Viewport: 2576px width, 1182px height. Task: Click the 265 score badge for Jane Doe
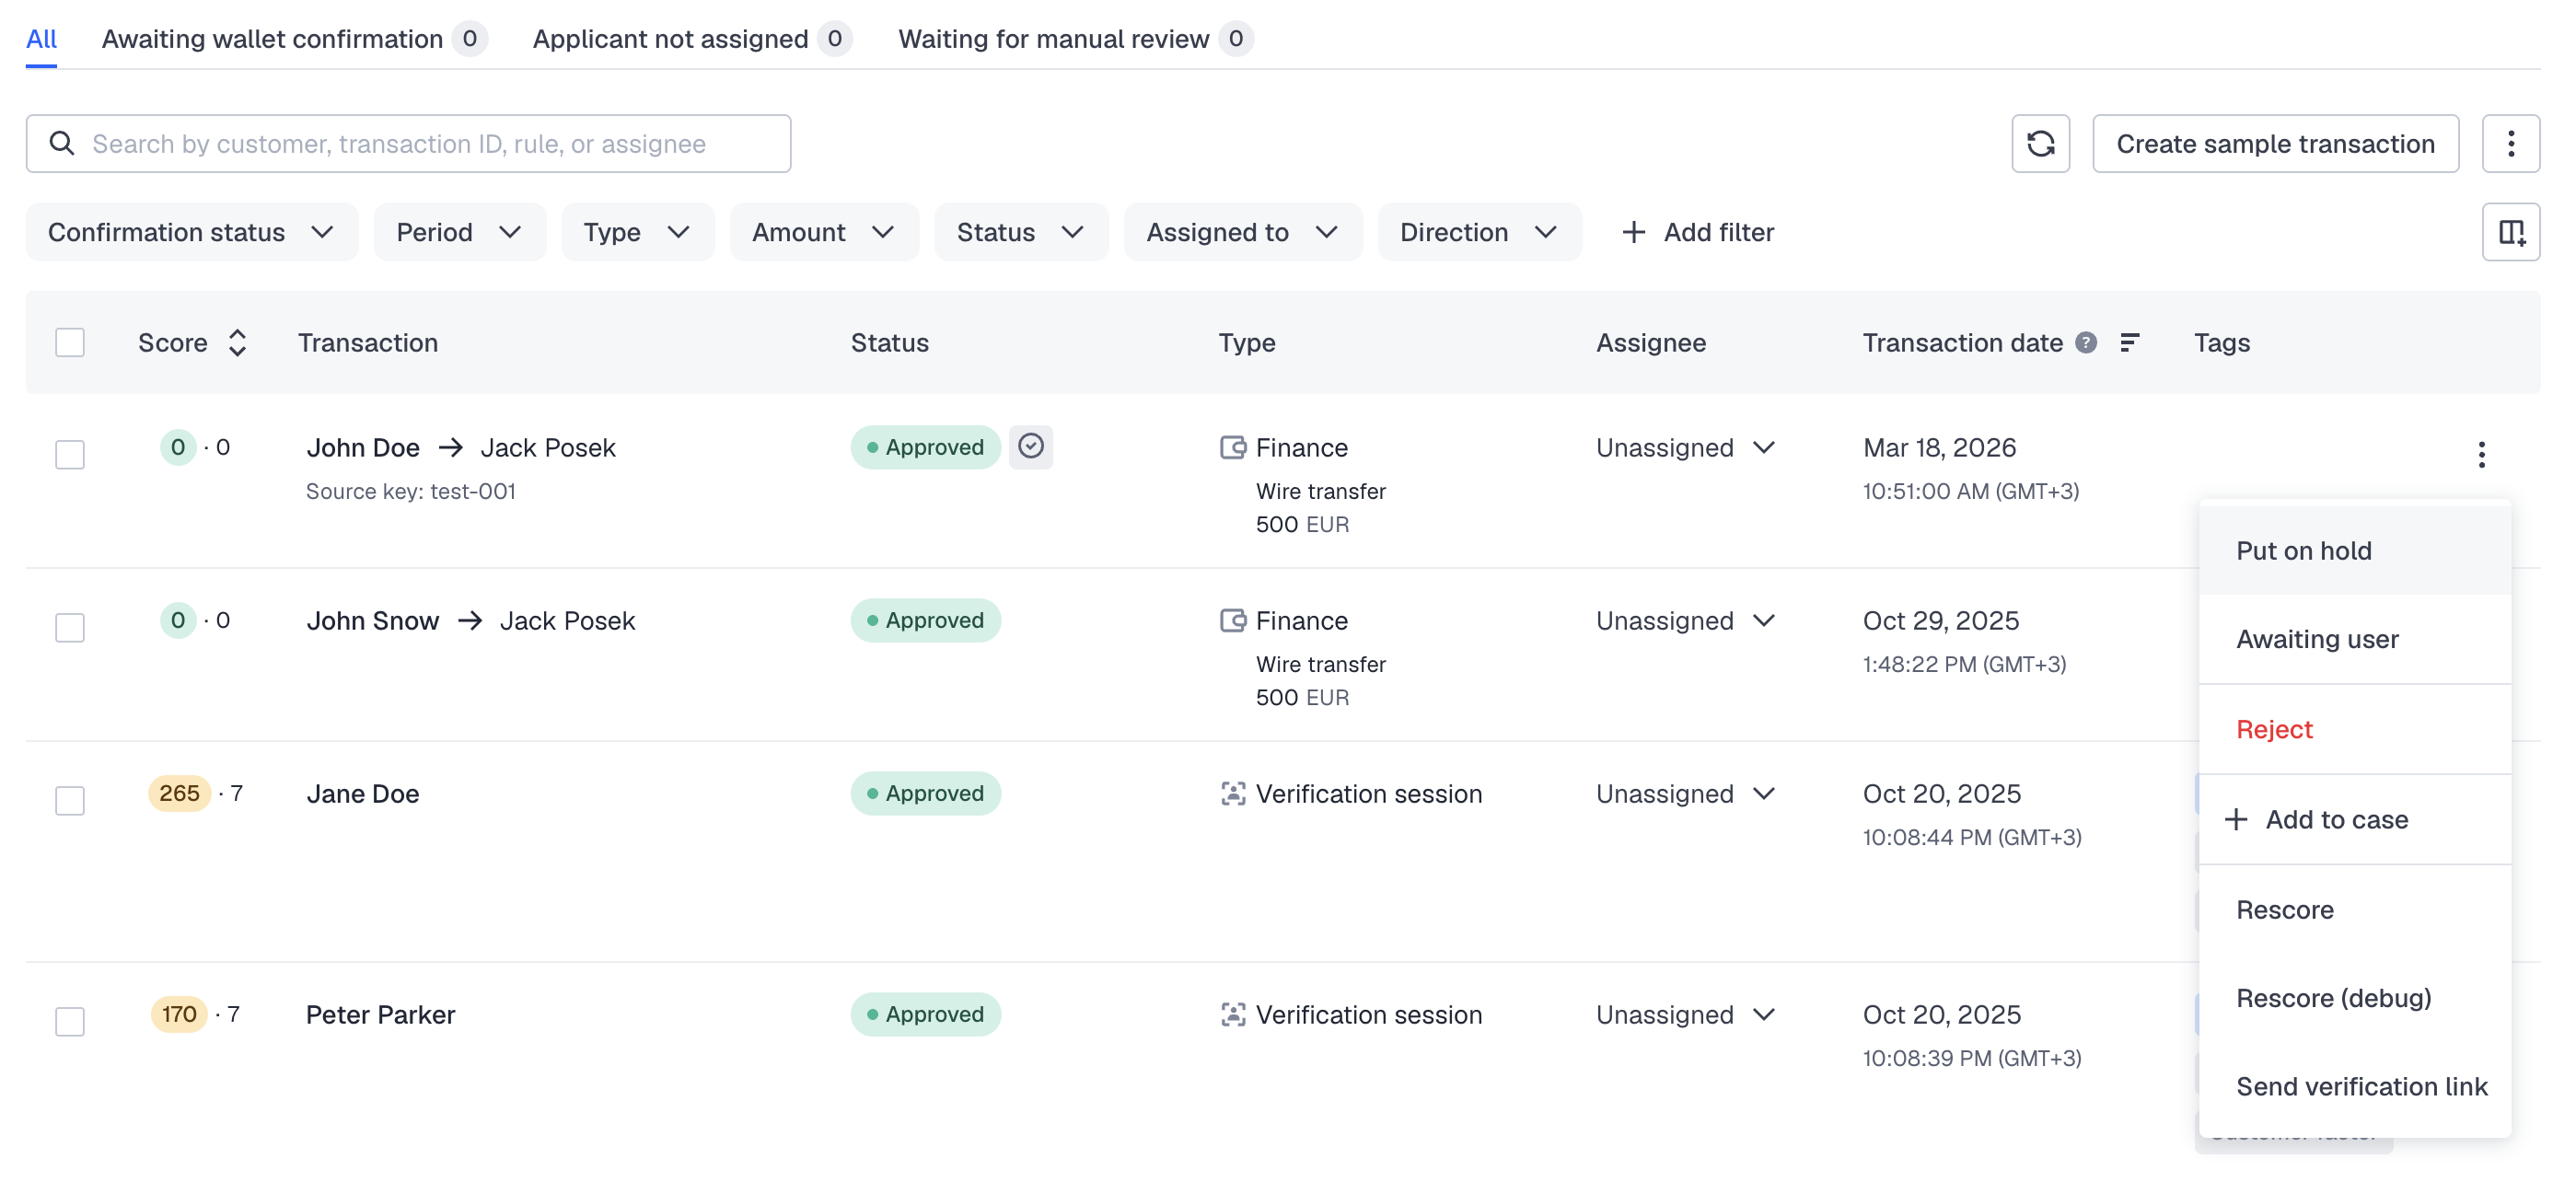(x=179, y=793)
